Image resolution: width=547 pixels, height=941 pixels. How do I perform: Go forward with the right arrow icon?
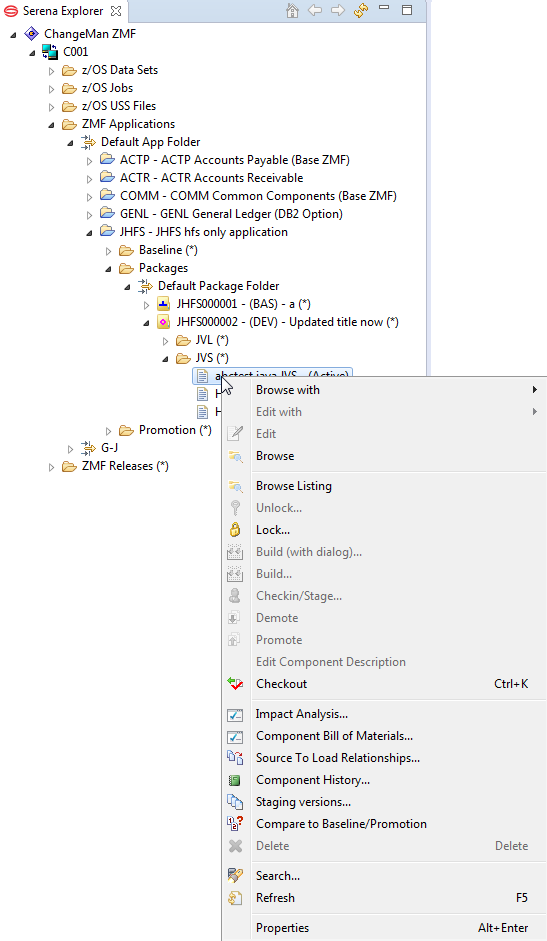tap(338, 10)
